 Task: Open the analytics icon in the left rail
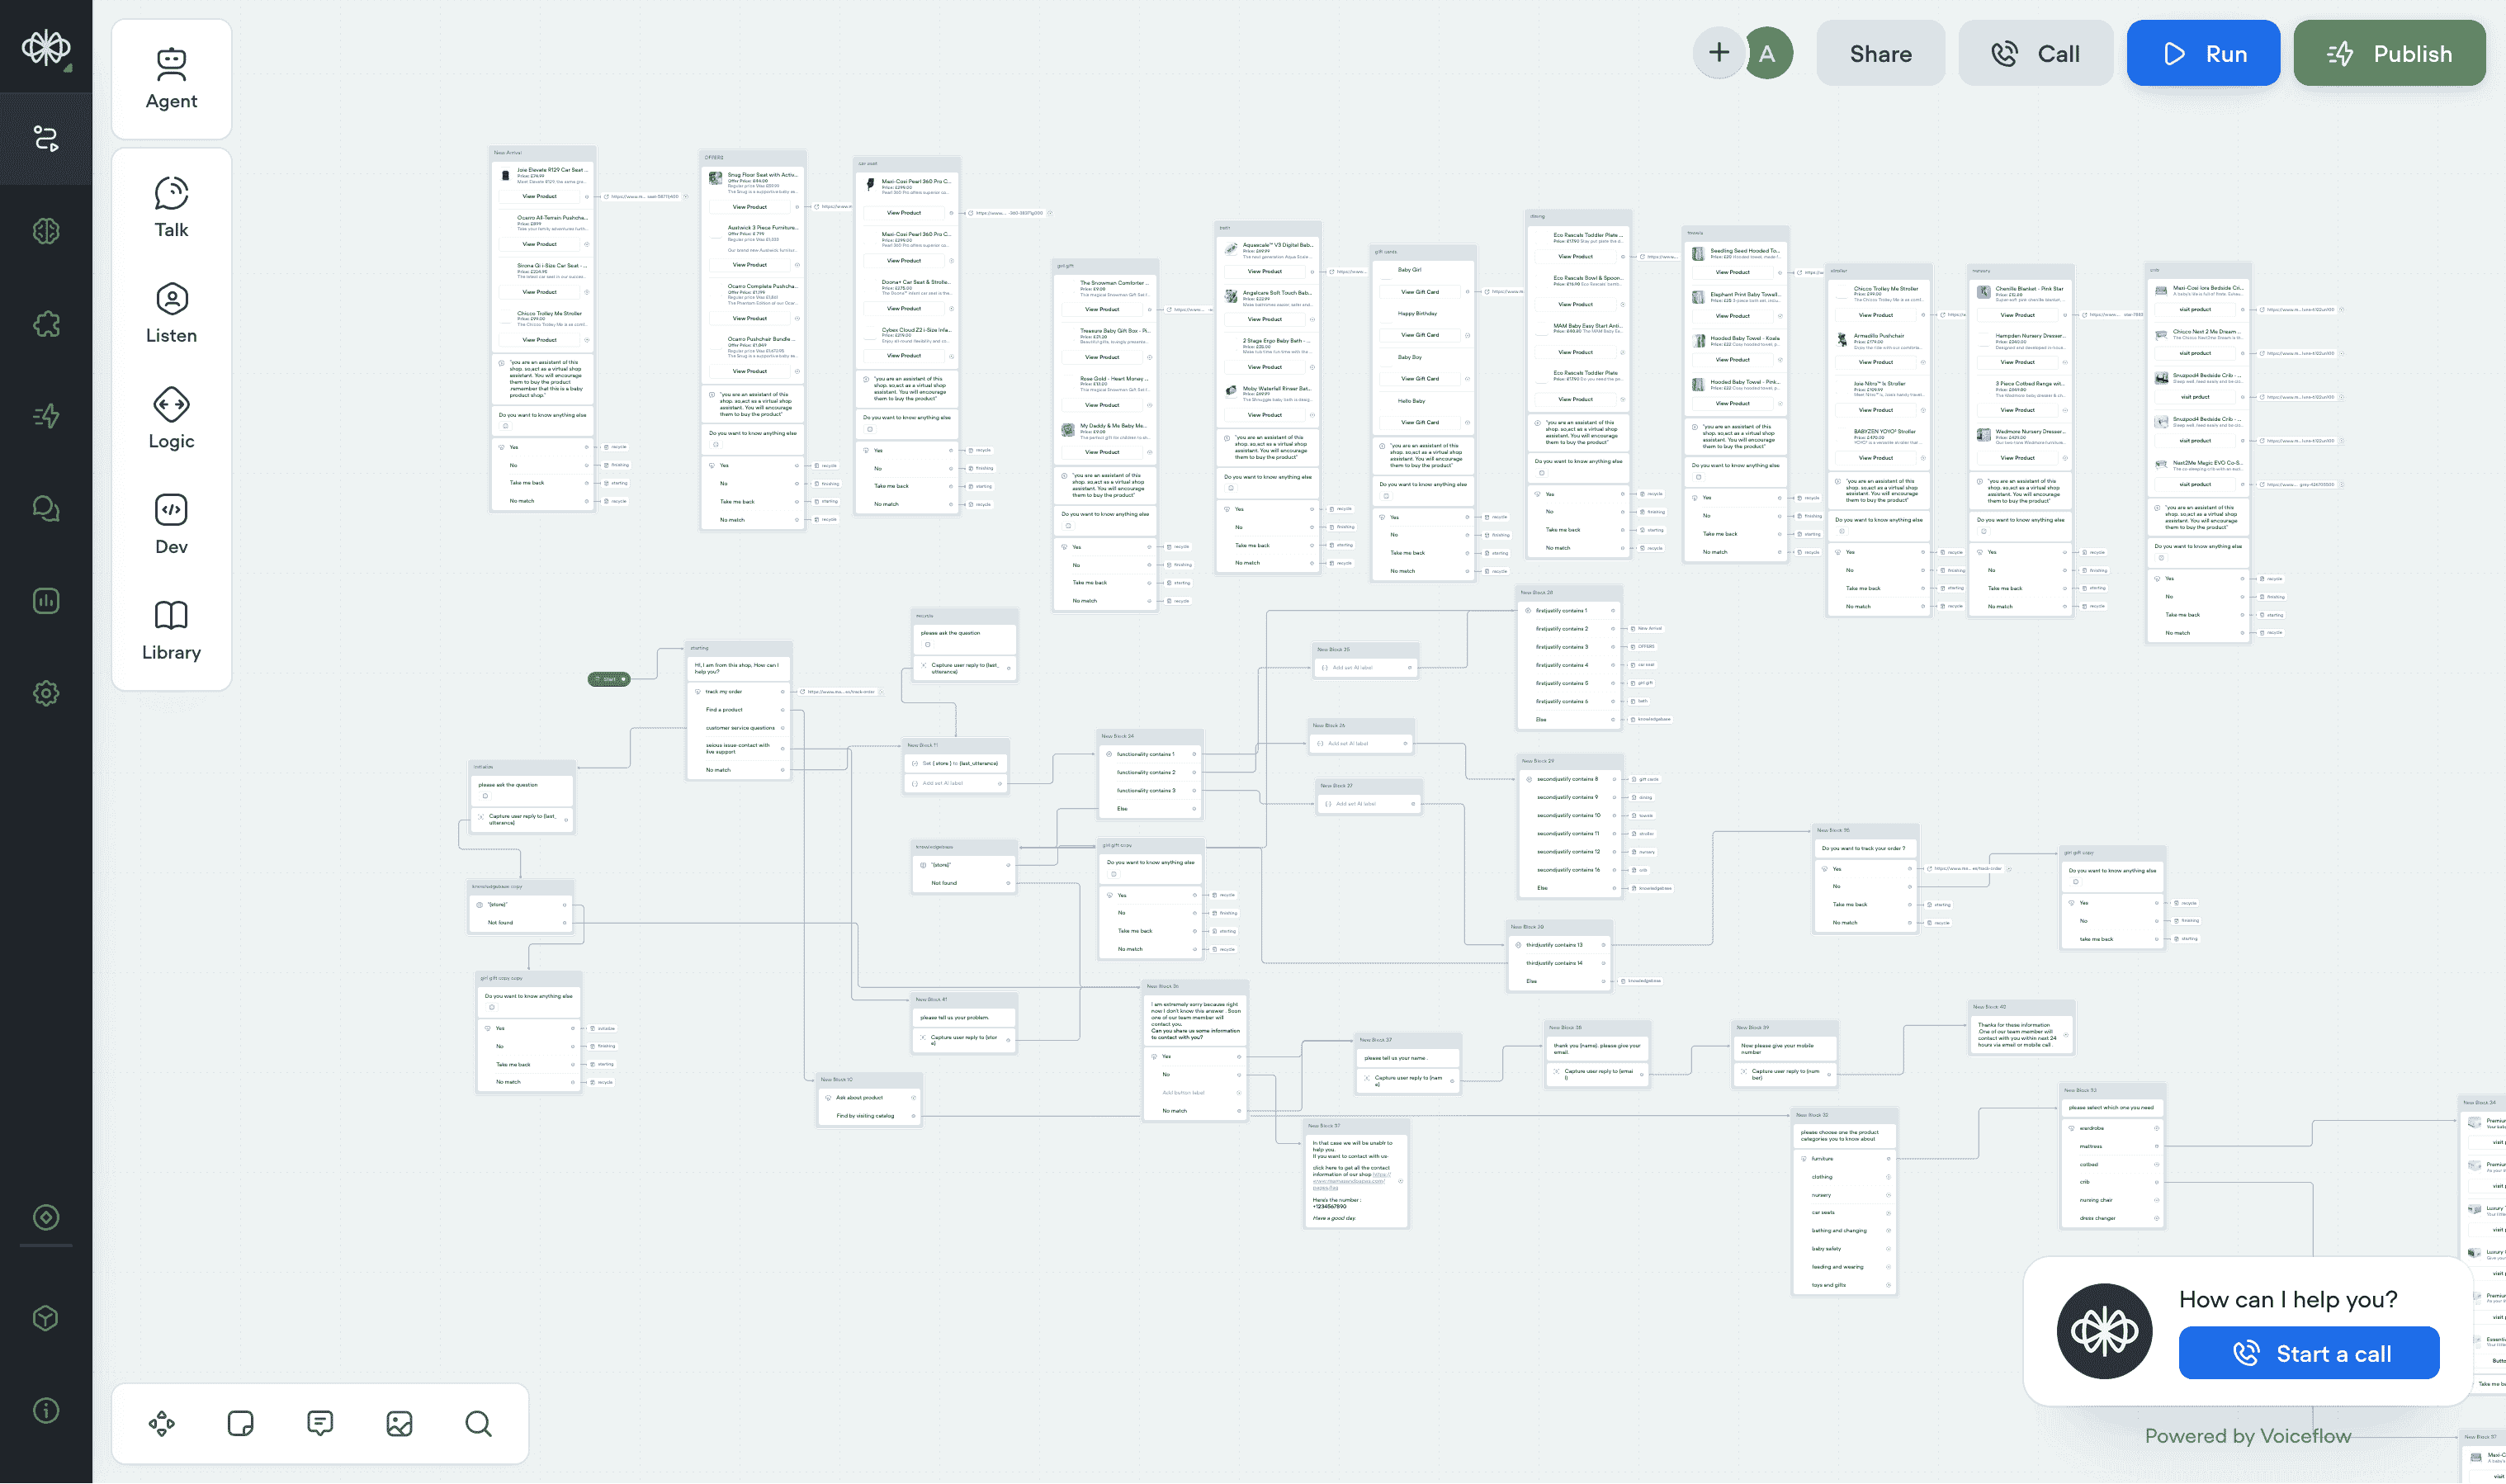(x=47, y=600)
